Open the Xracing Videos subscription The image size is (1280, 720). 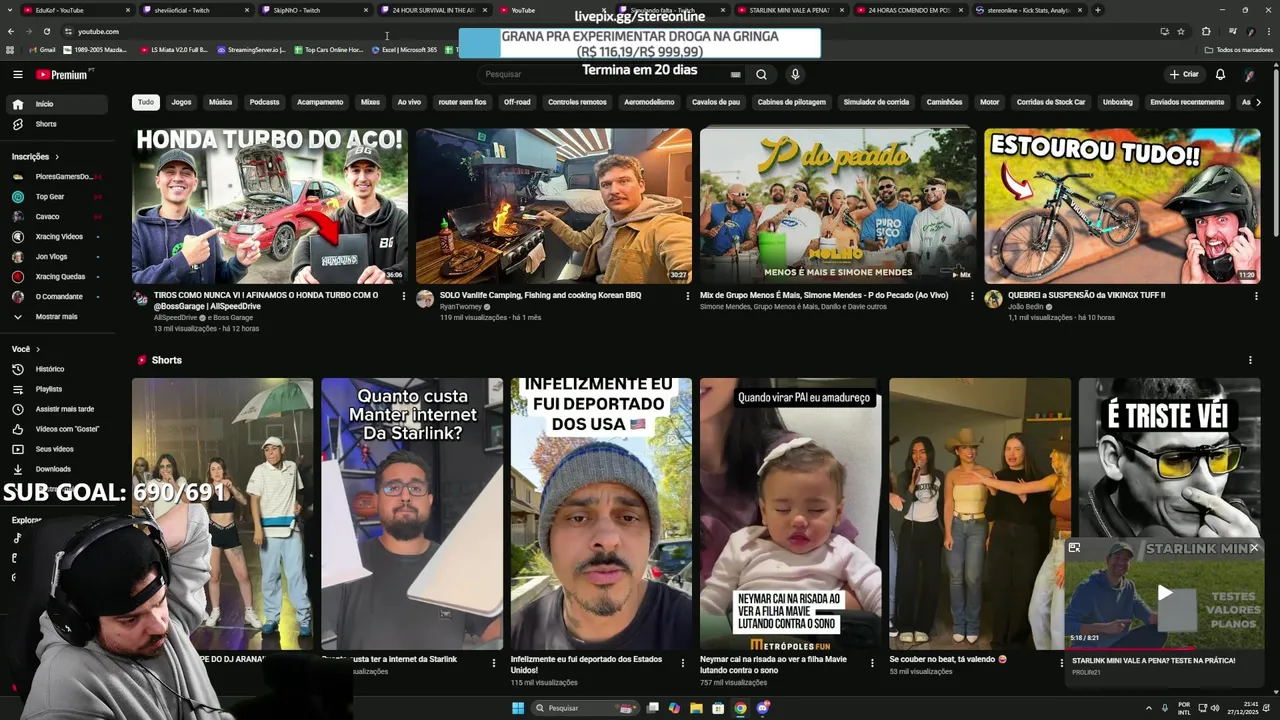[58, 237]
